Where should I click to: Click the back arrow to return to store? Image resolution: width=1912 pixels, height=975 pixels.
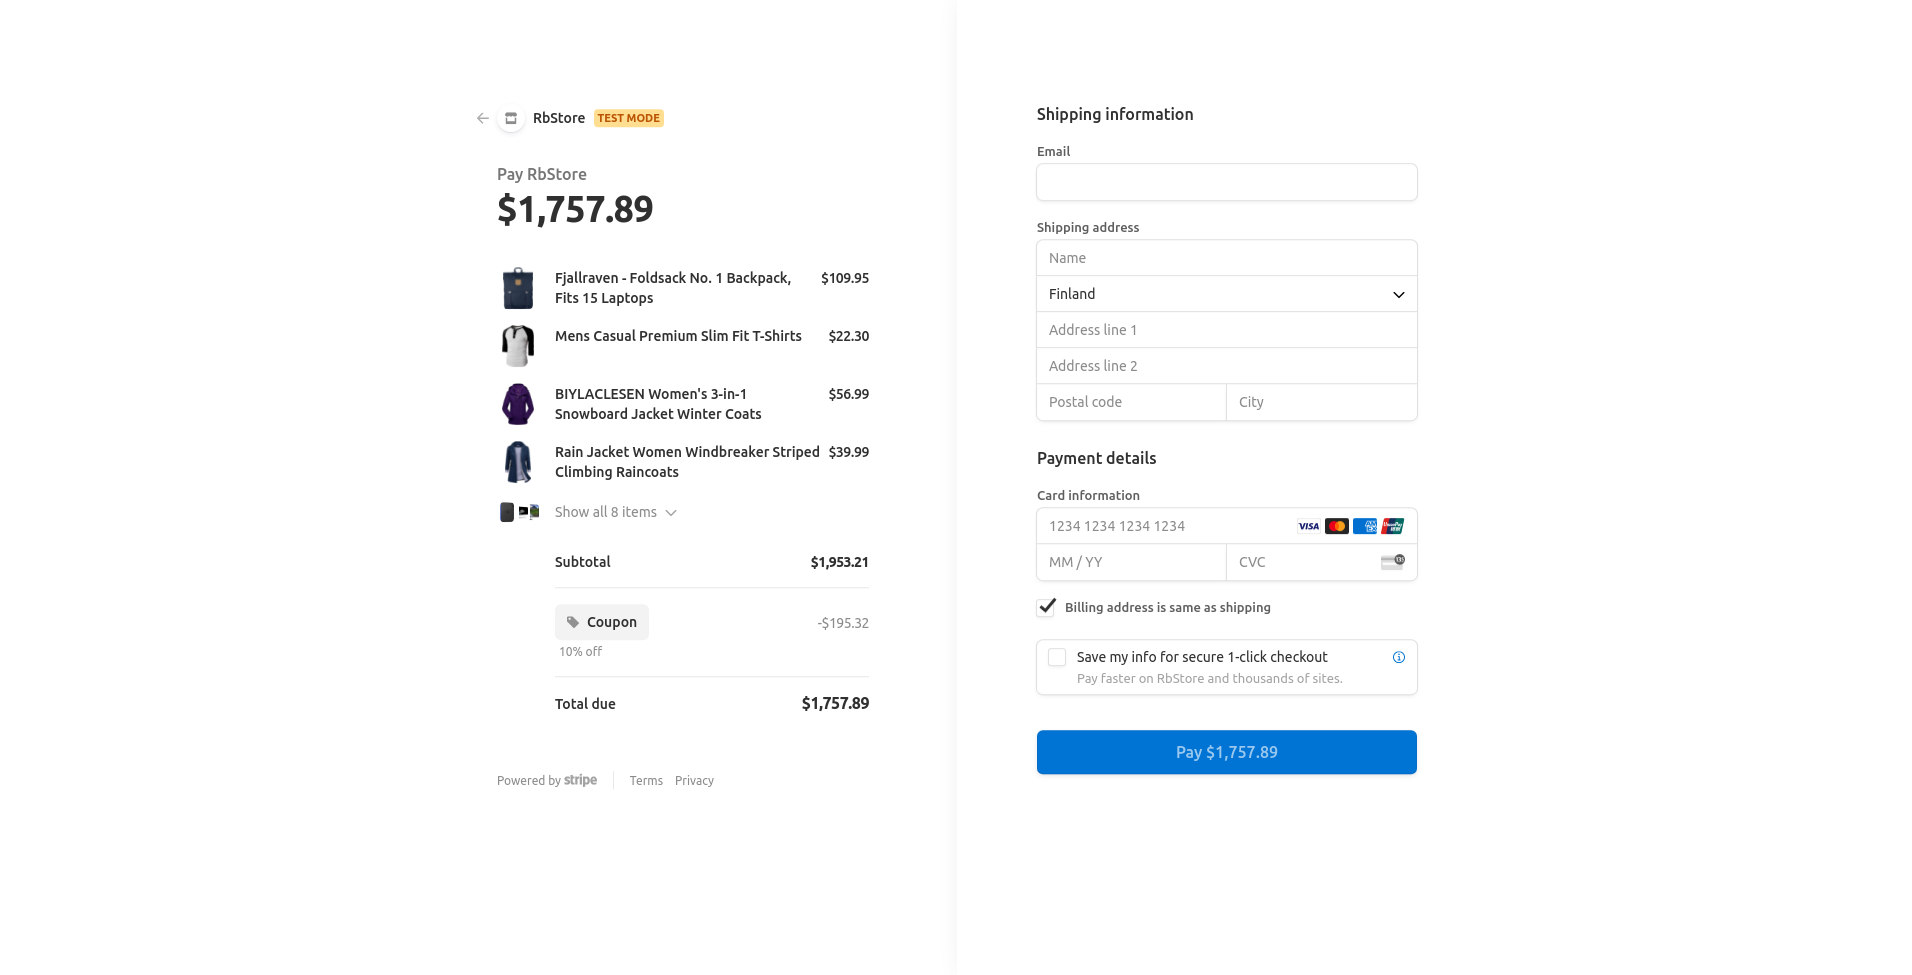(482, 118)
